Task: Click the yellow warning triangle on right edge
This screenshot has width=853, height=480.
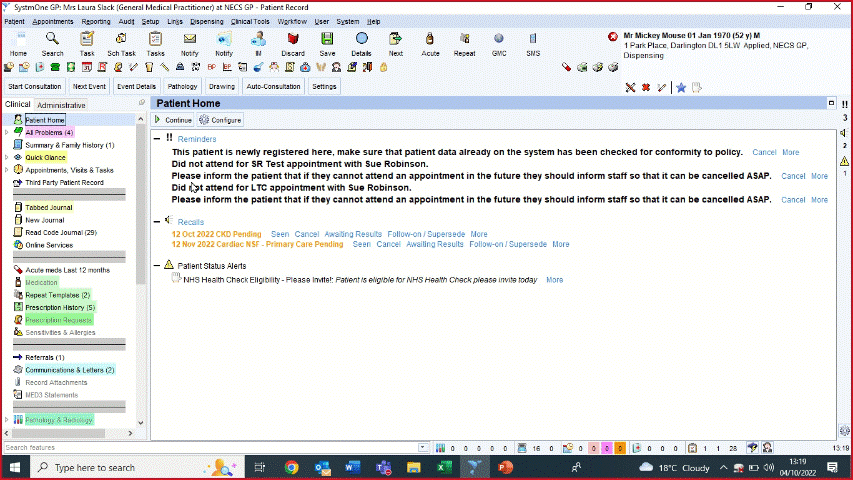Action: click(x=844, y=161)
